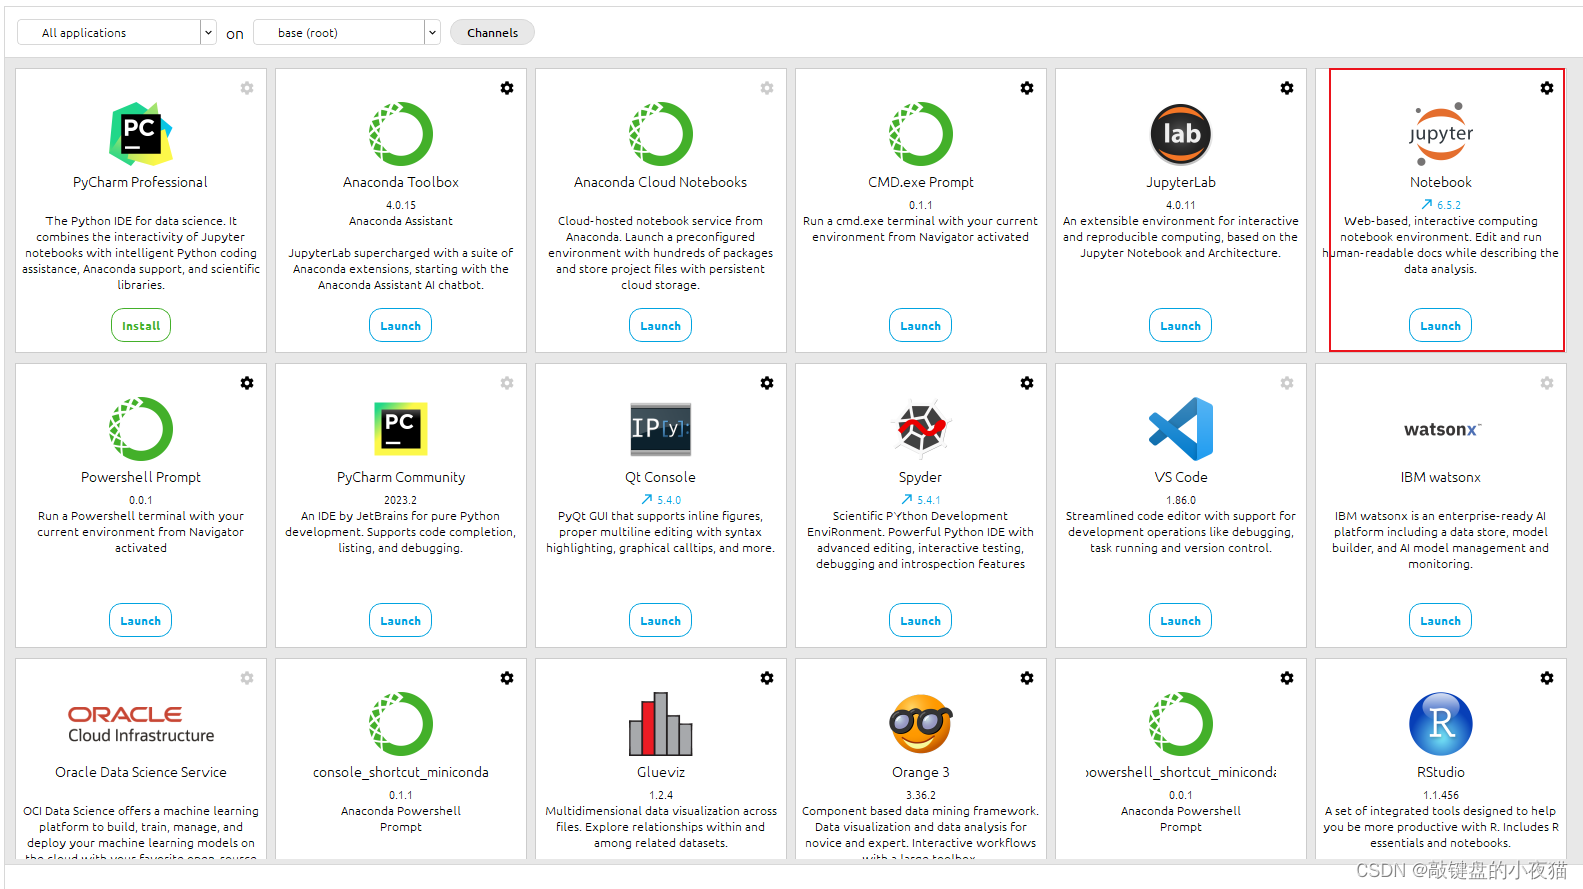Click the CMD.exe Prompt logo icon
1583x889 pixels.
click(921, 134)
